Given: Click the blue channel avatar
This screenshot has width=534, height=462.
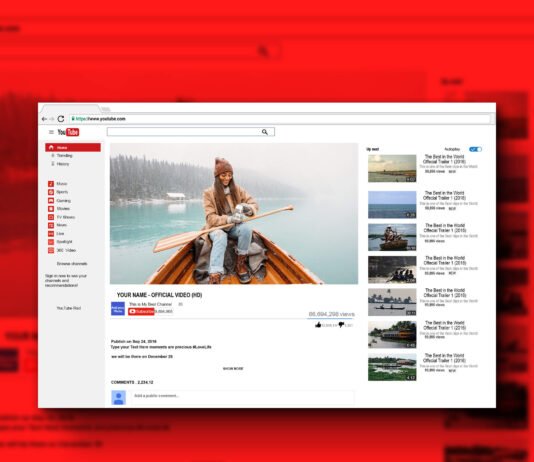Looking at the screenshot, I should 118,308.
